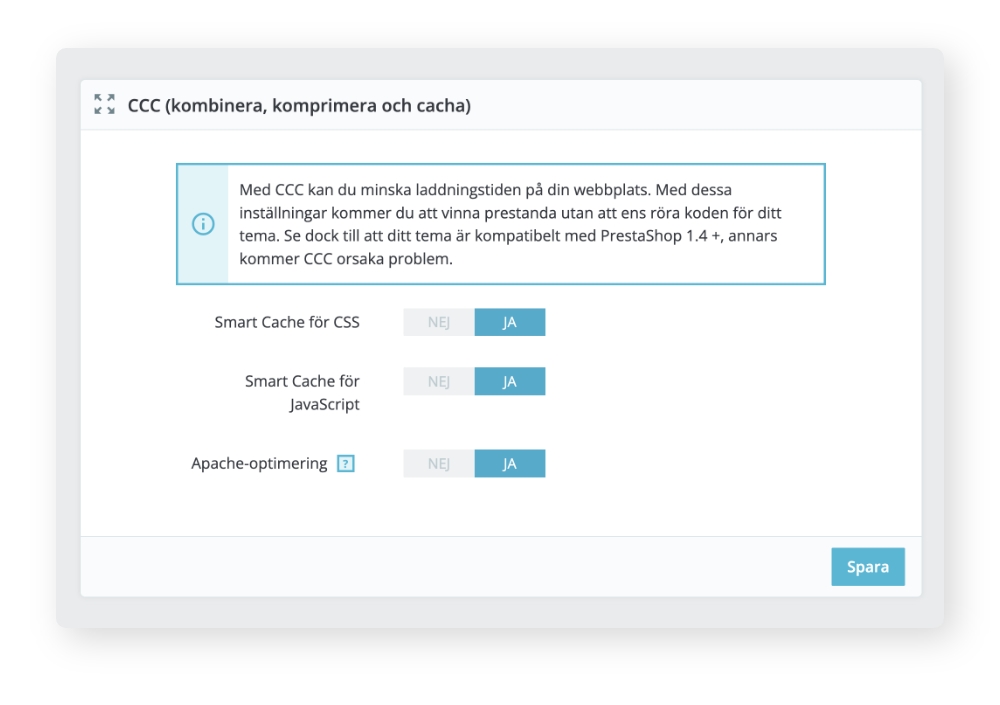
Task: Click the panel header bar area
Action: tap(501, 105)
